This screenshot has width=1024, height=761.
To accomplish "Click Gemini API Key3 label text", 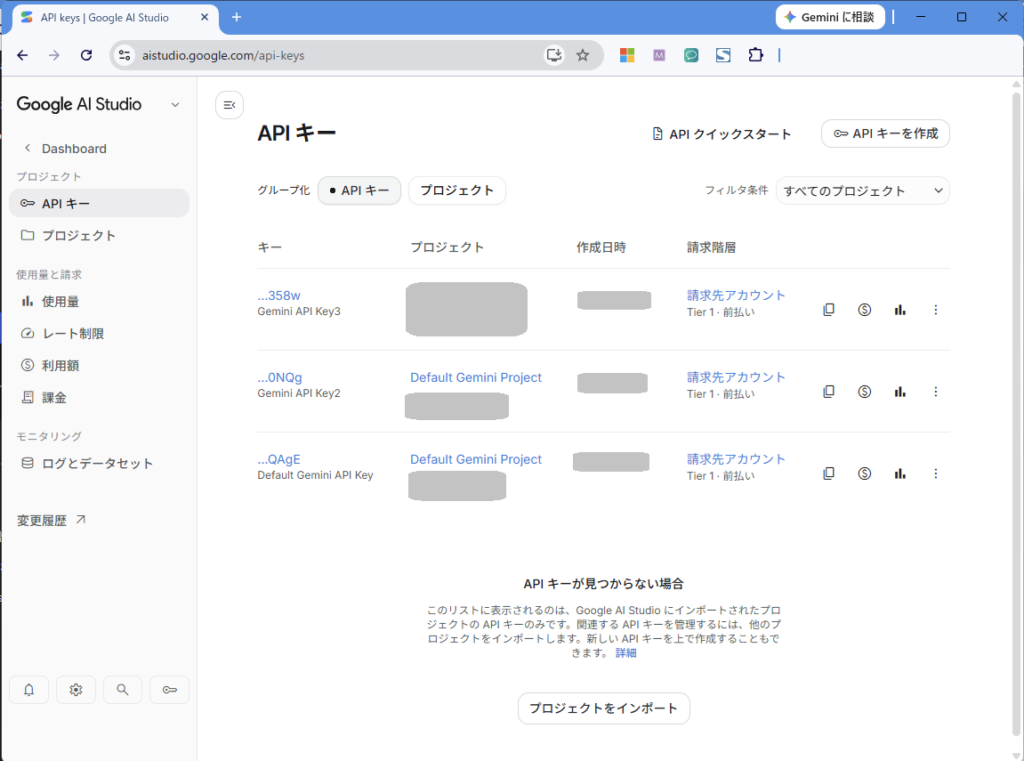I will [x=298, y=312].
